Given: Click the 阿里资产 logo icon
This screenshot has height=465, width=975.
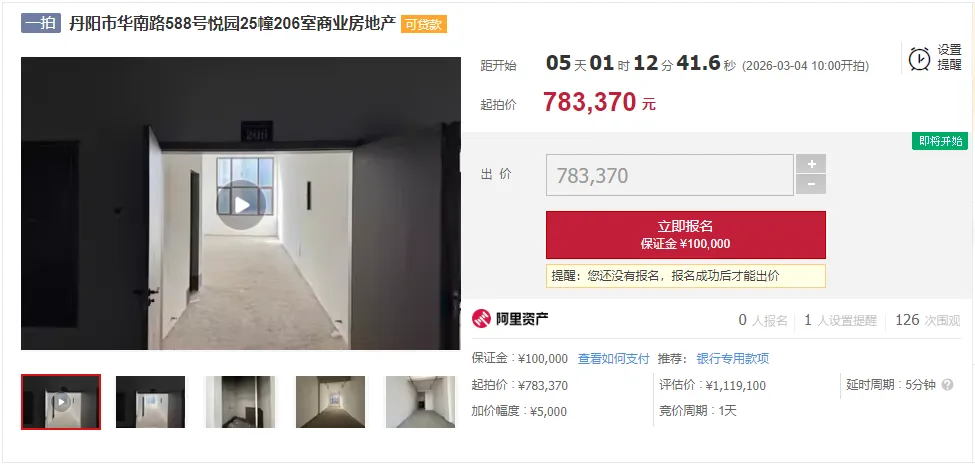Looking at the screenshot, I should coord(481,320).
